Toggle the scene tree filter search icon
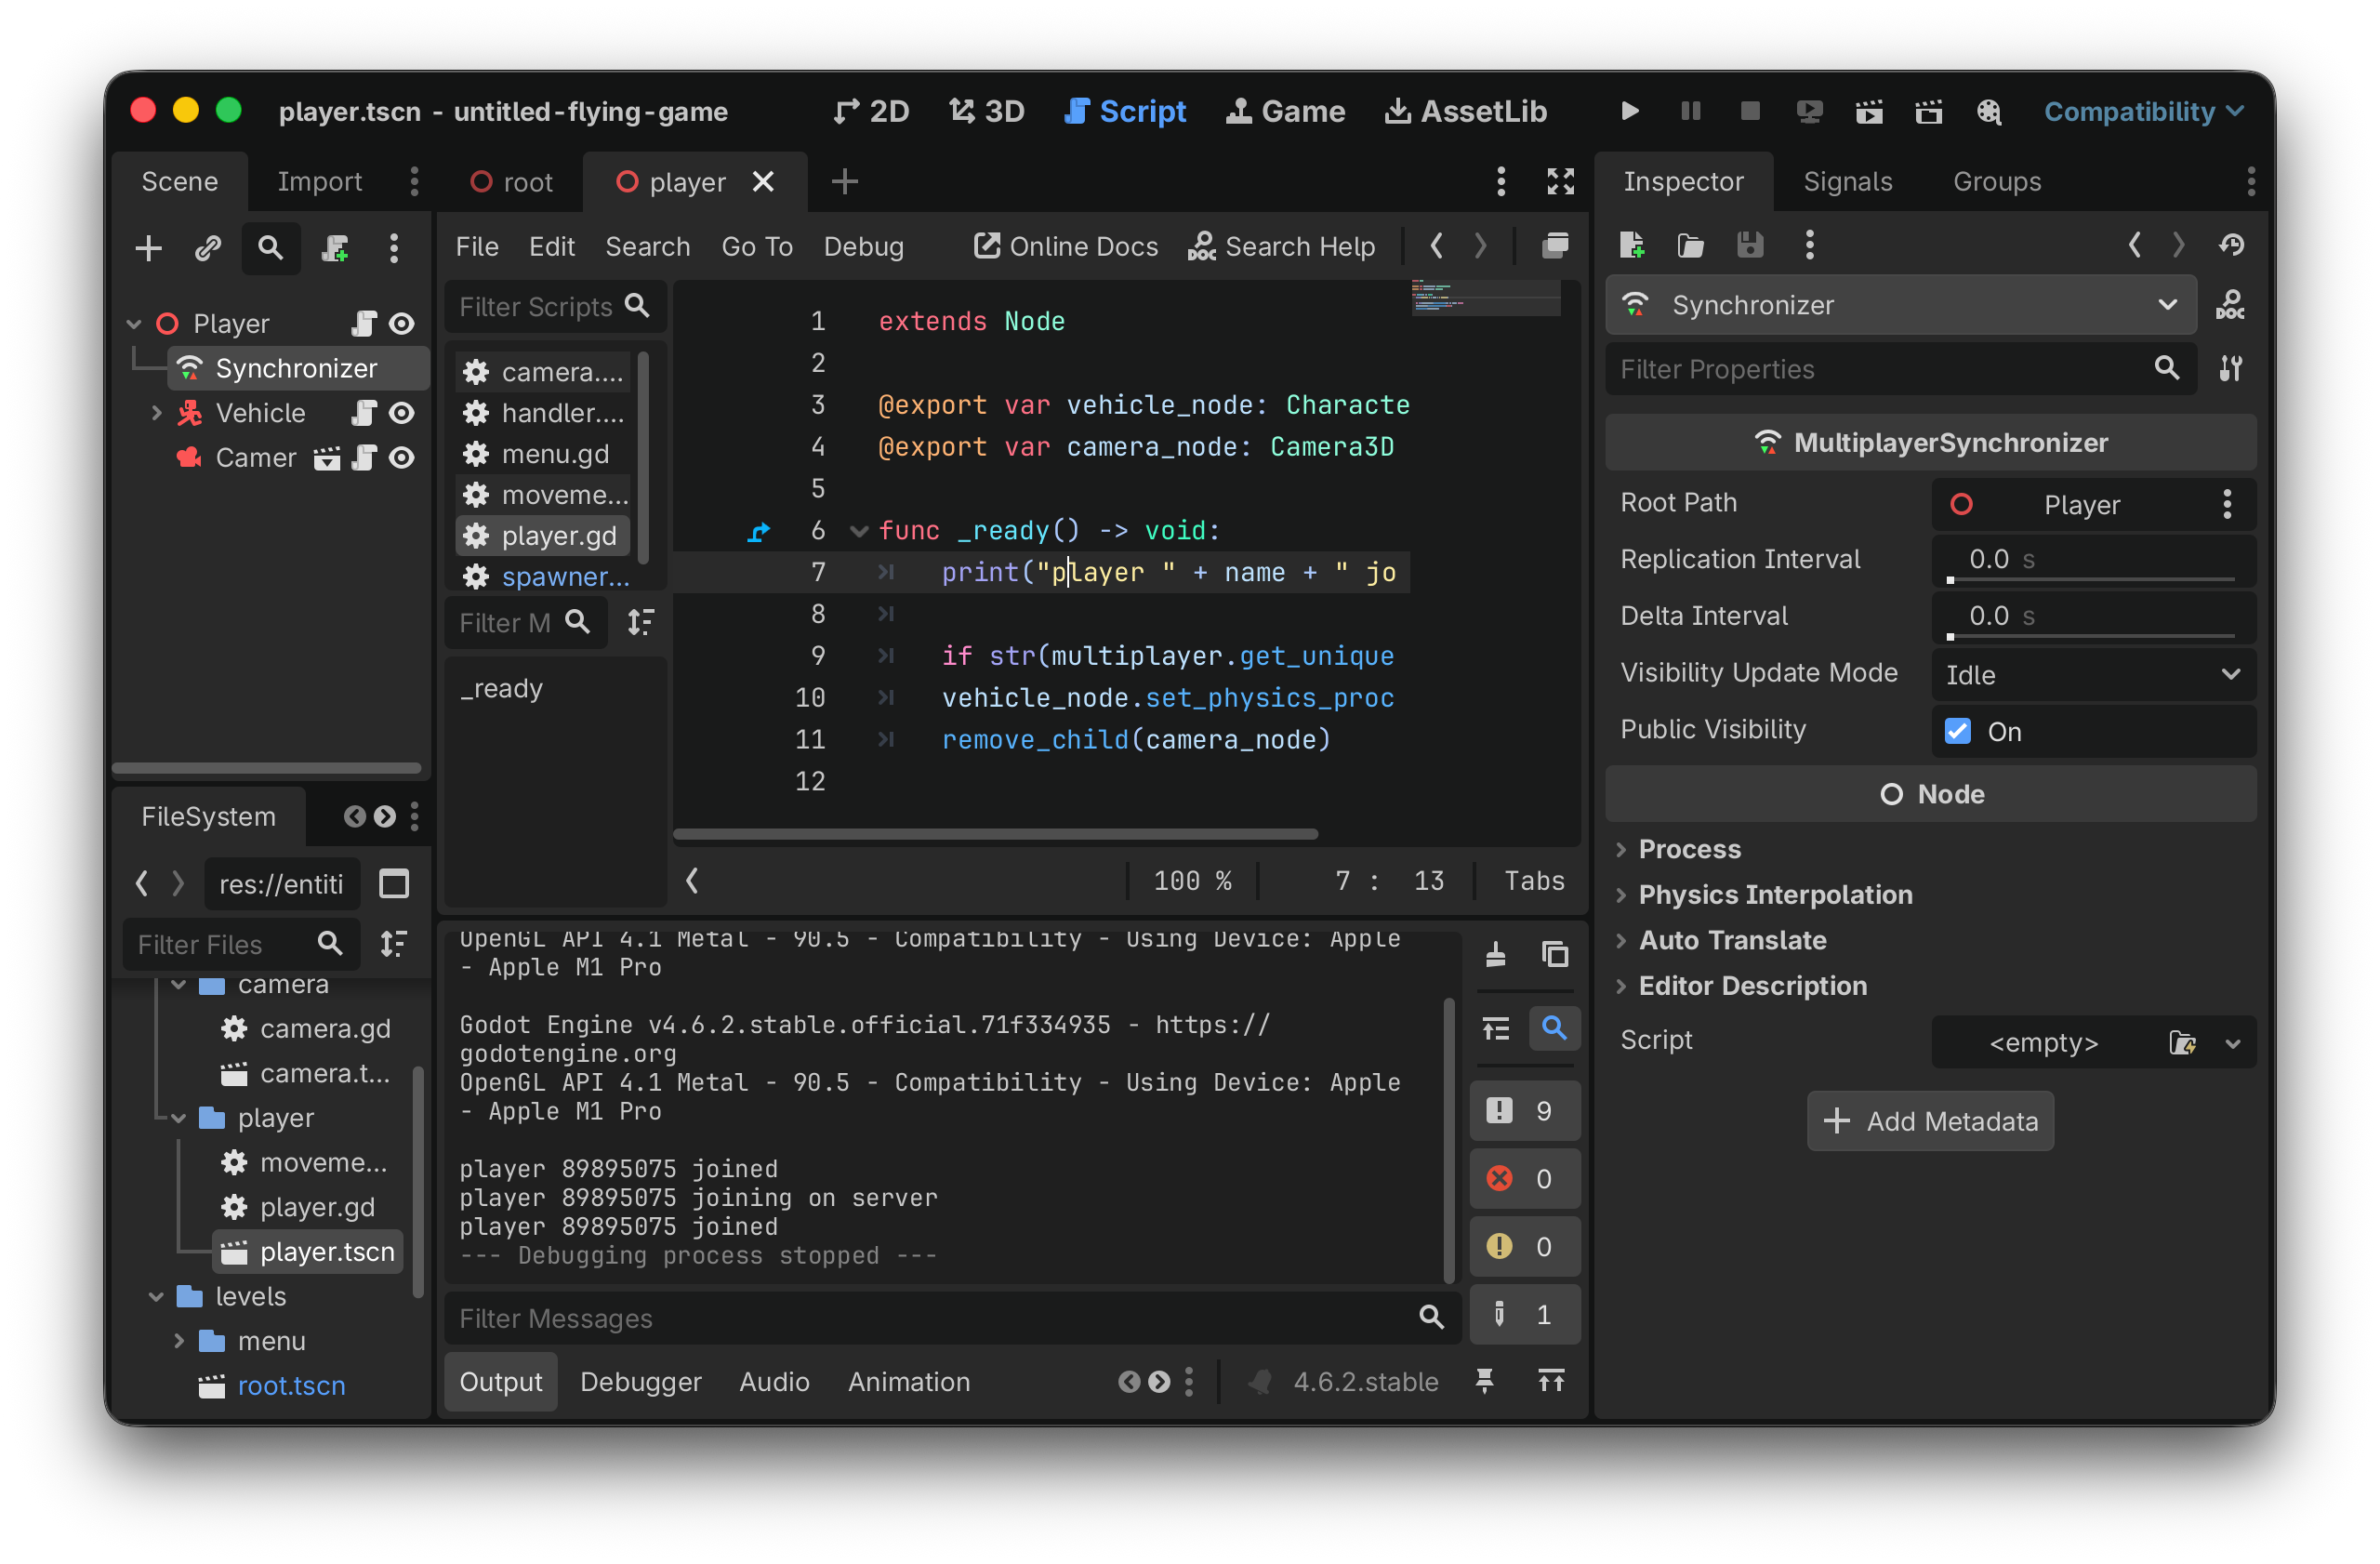 point(270,247)
